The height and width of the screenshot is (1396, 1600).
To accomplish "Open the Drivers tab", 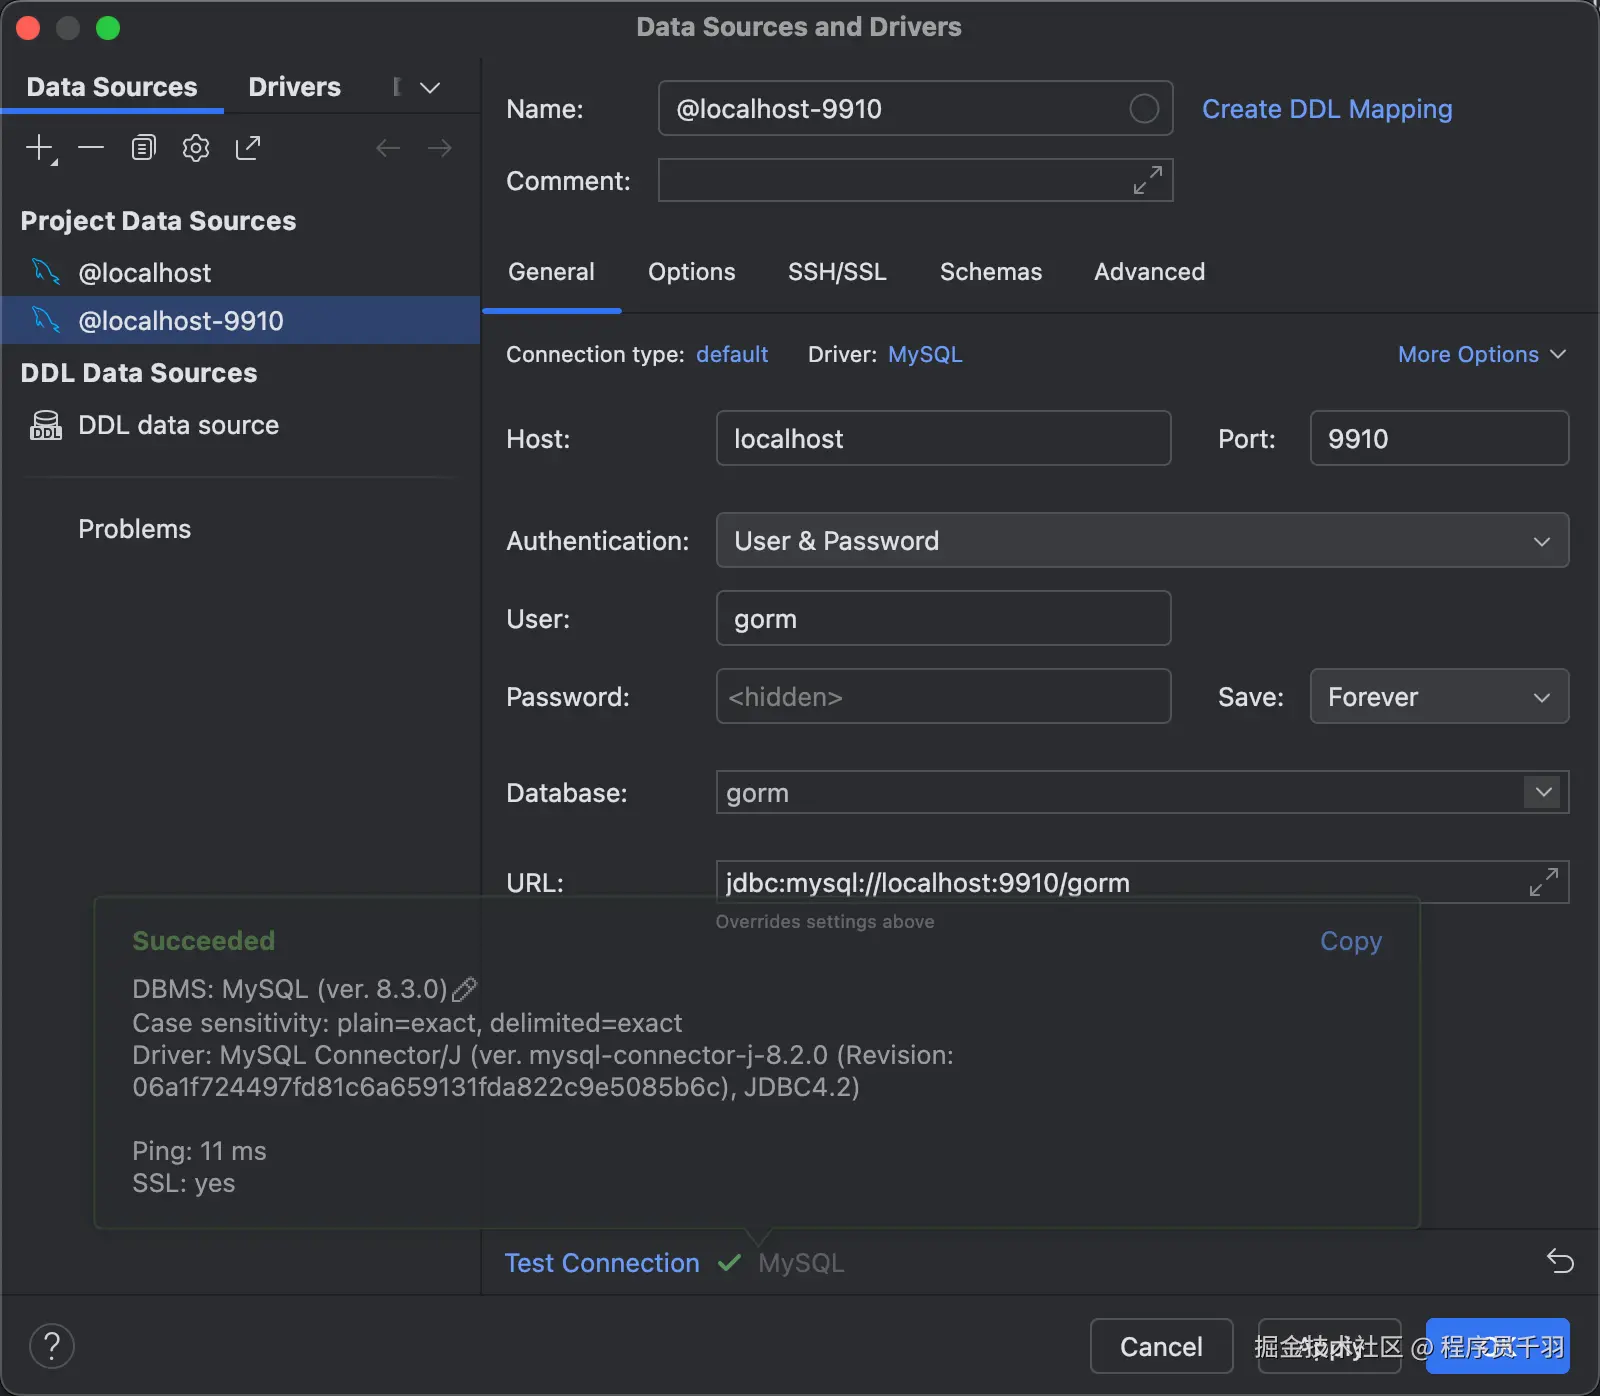I will coord(294,87).
